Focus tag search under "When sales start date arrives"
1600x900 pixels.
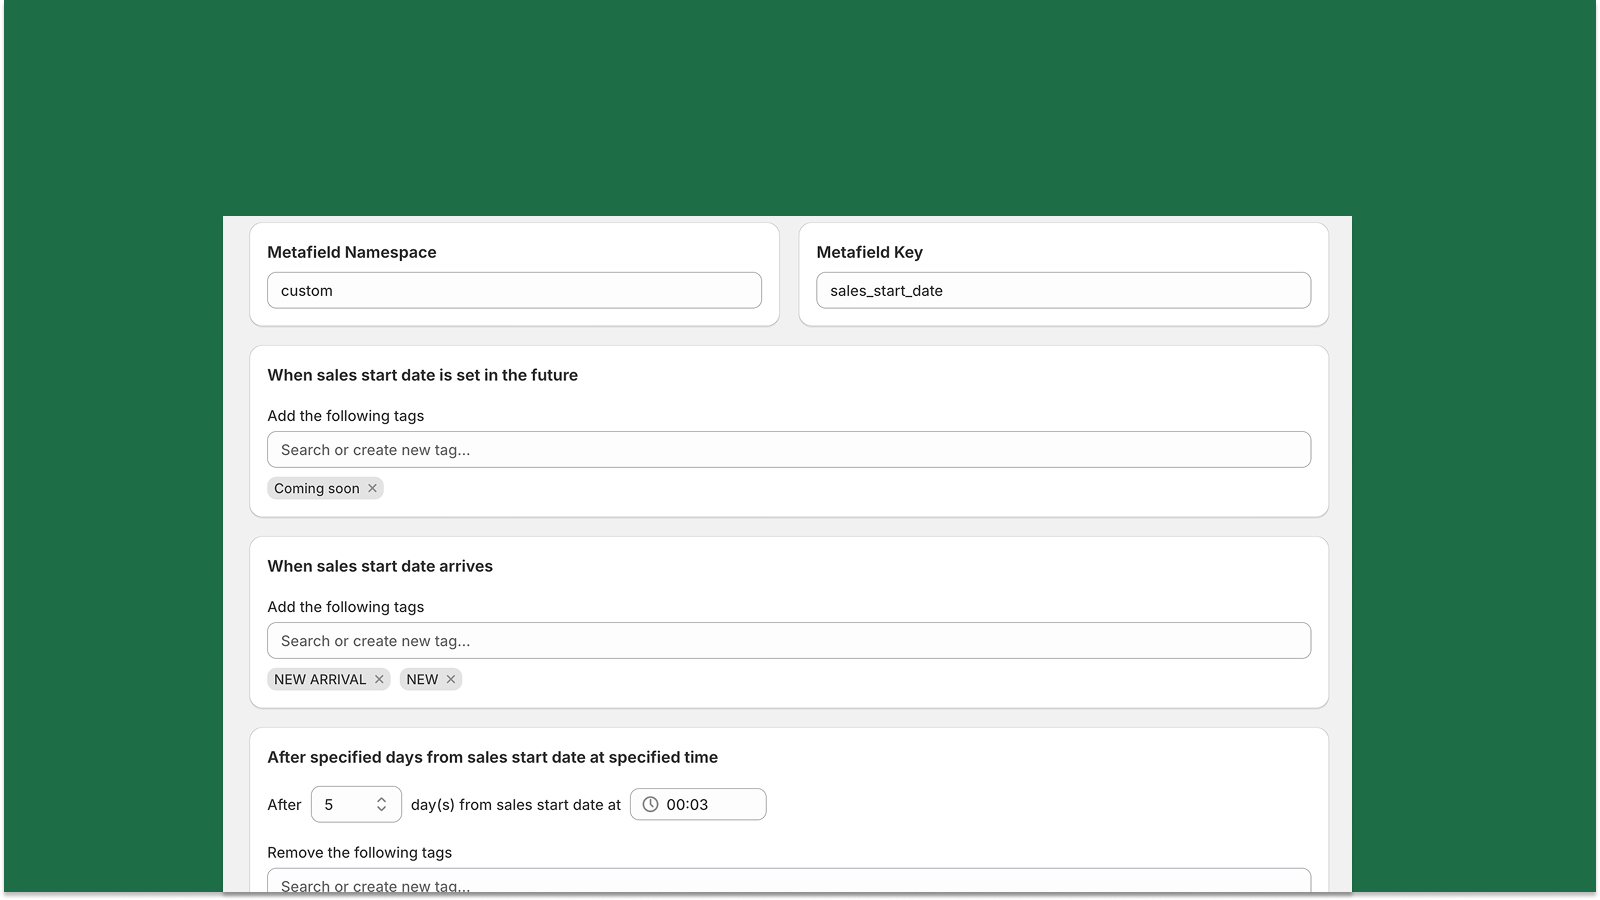coord(788,640)
